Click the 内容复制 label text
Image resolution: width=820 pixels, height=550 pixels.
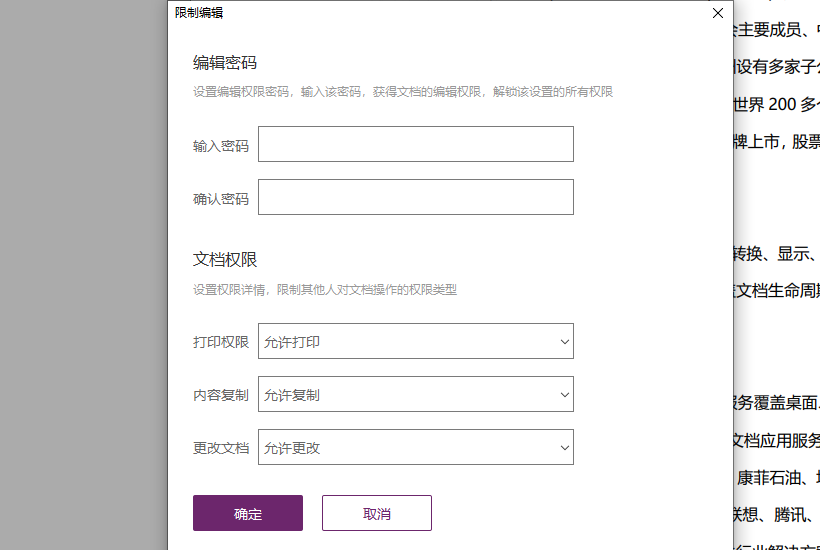click(221, 395)
